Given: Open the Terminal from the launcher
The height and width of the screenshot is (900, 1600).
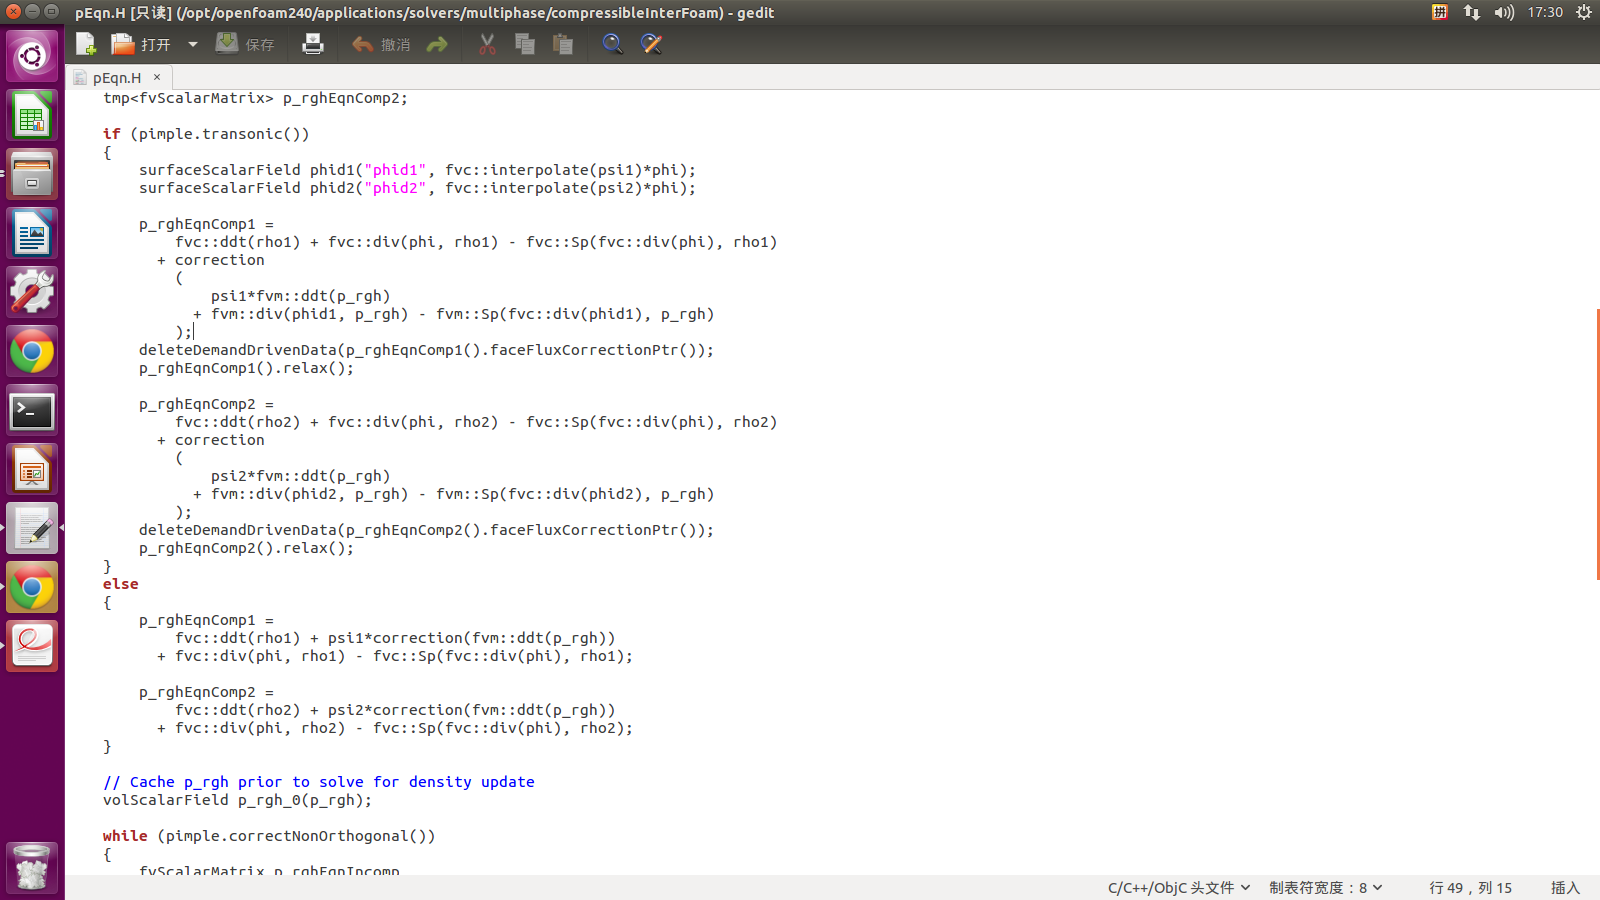Looking at the screenshot, I should click(x=32, y=411).
